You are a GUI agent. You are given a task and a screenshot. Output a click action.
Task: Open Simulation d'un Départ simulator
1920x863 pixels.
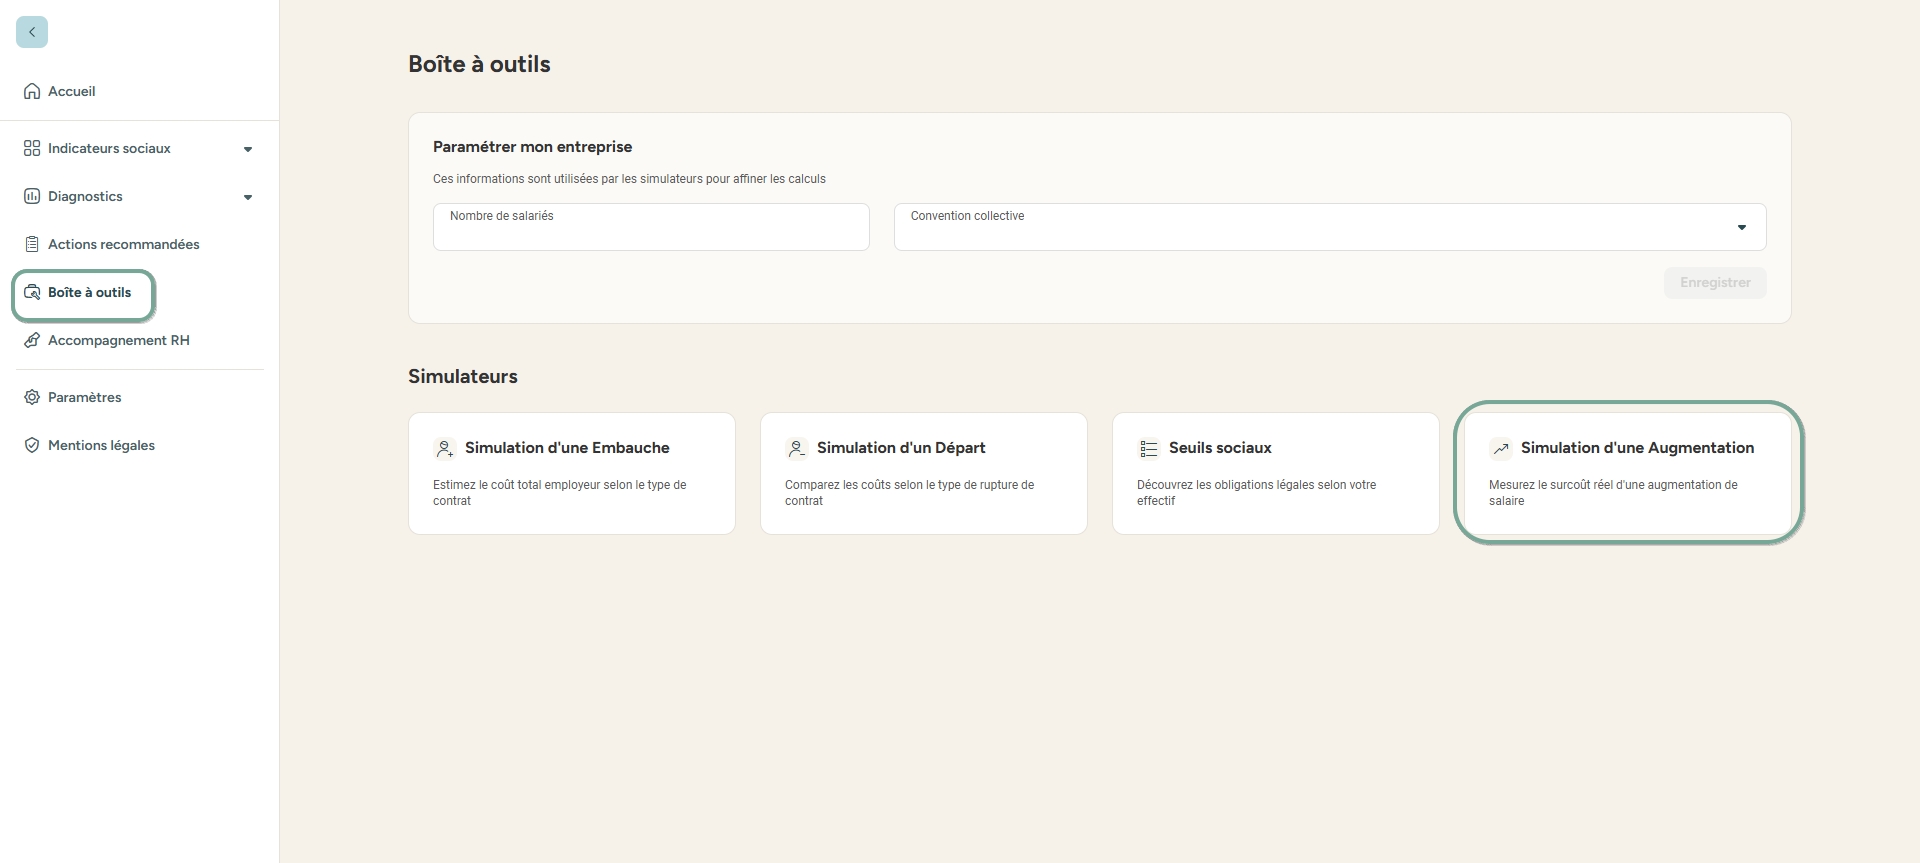pos(923,473)
